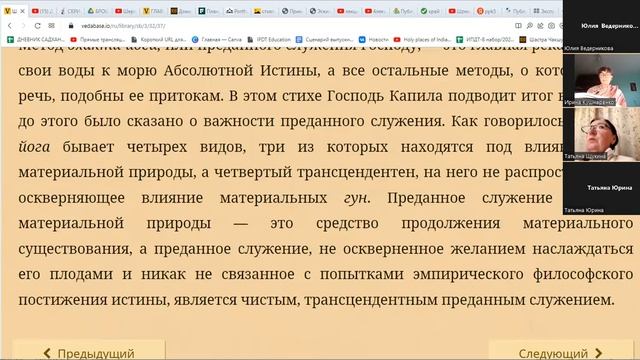The height and width of the screenshot is (360, 640).
Task: Go to the previous verse with Предыдущий
Action: click(x=89, y=353)
